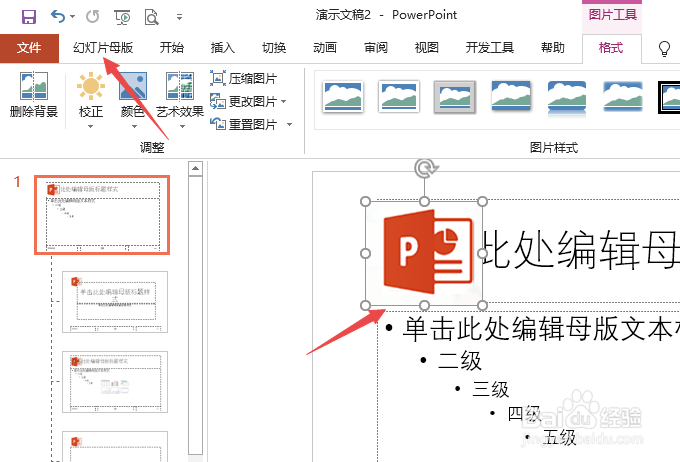Open the print preview icon
The height and width of the screenshot is (462, 680).
(151, 17)
